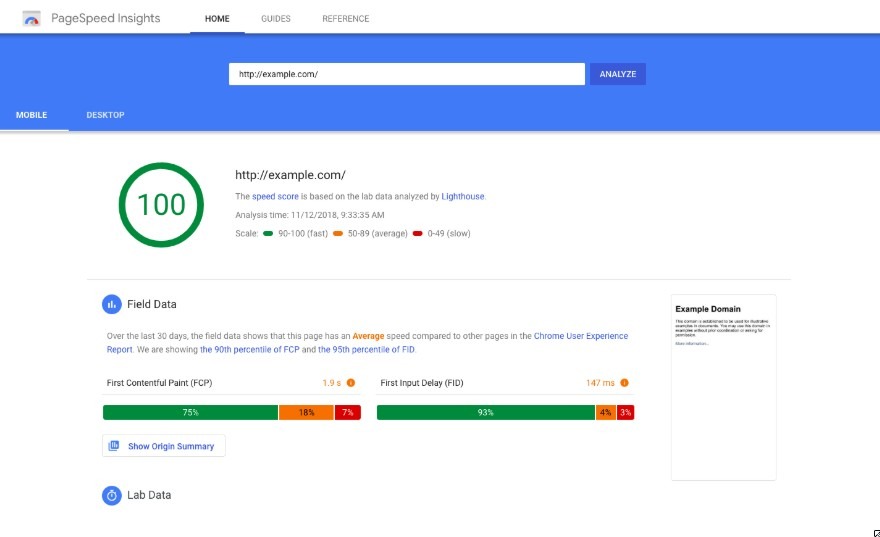Click the Report link
Viewport: 880px width, 537px height.
point(120,350)
